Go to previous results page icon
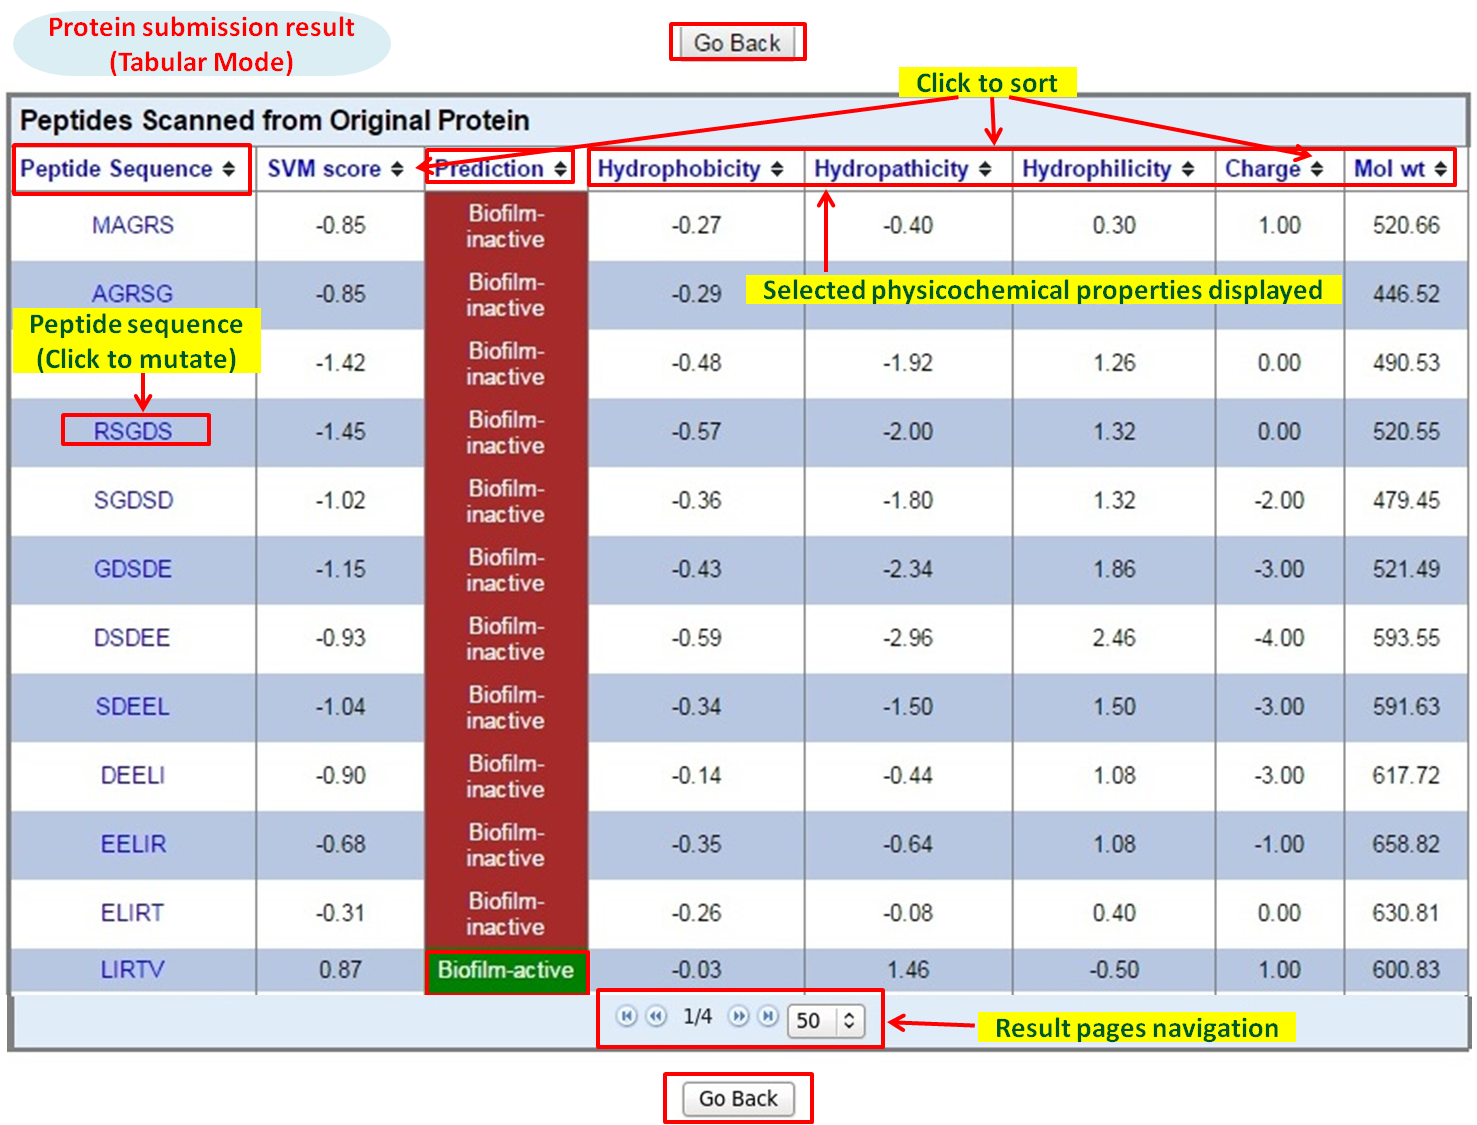 (656, 1016)
